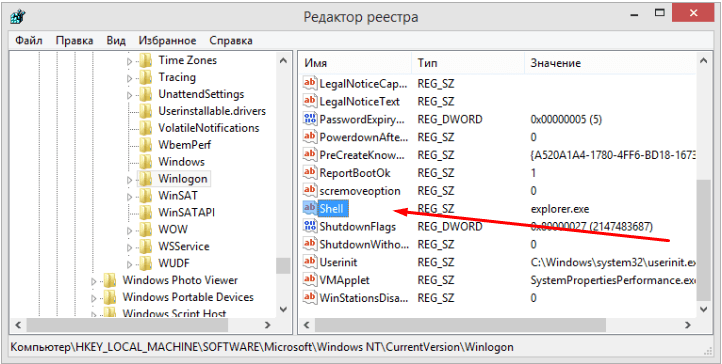Expand the WUDF tree node
Screen dimensions: 722x364
tap(130, 264)
